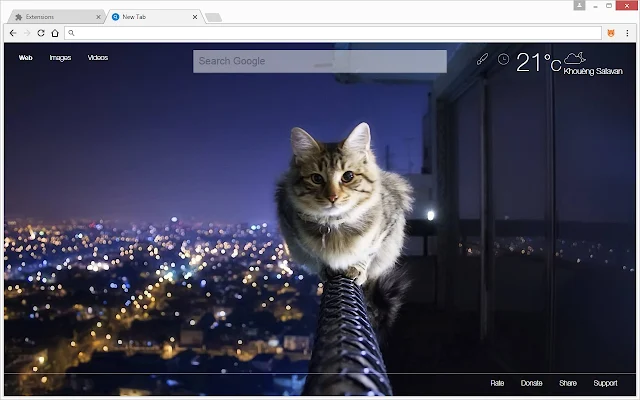This screenshot has height=400, width=640.
Task: Click the browser forward arrow
Action: pos(27,33)
